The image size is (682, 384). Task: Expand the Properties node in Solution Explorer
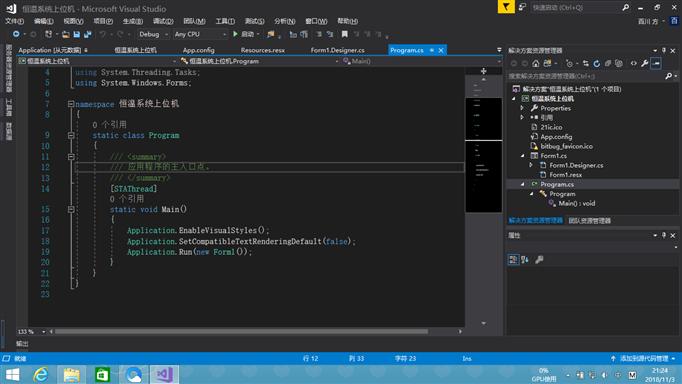coord(522,108)
